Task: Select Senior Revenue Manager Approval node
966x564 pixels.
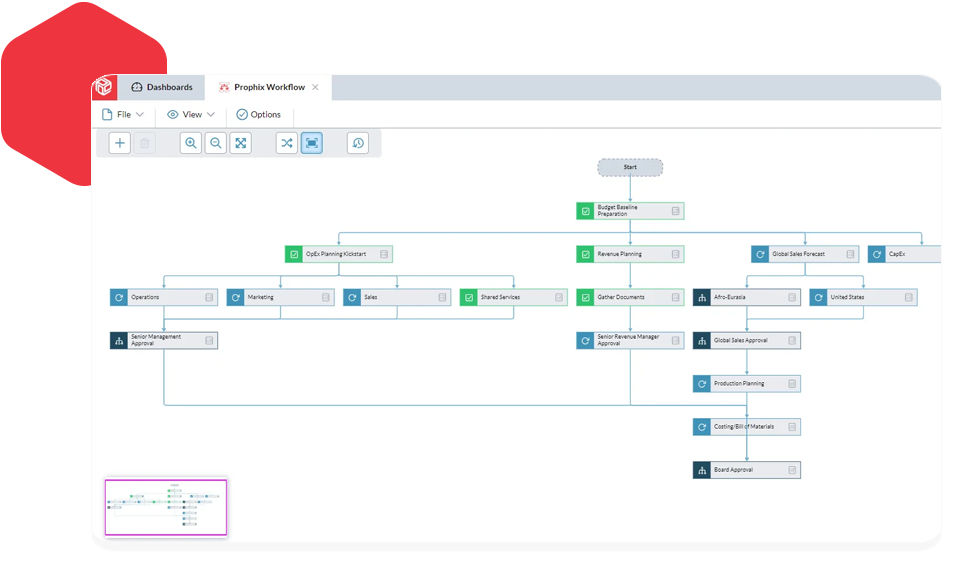Action: [x=630, y=340]
